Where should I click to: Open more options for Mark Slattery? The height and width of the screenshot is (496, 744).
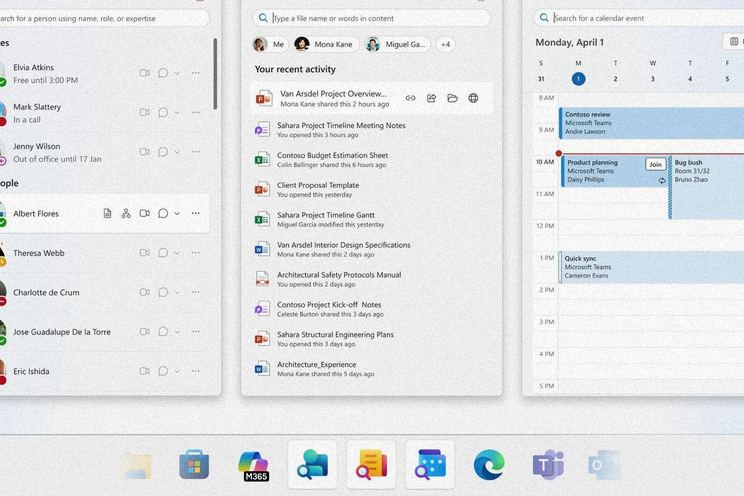coord(195,112)
